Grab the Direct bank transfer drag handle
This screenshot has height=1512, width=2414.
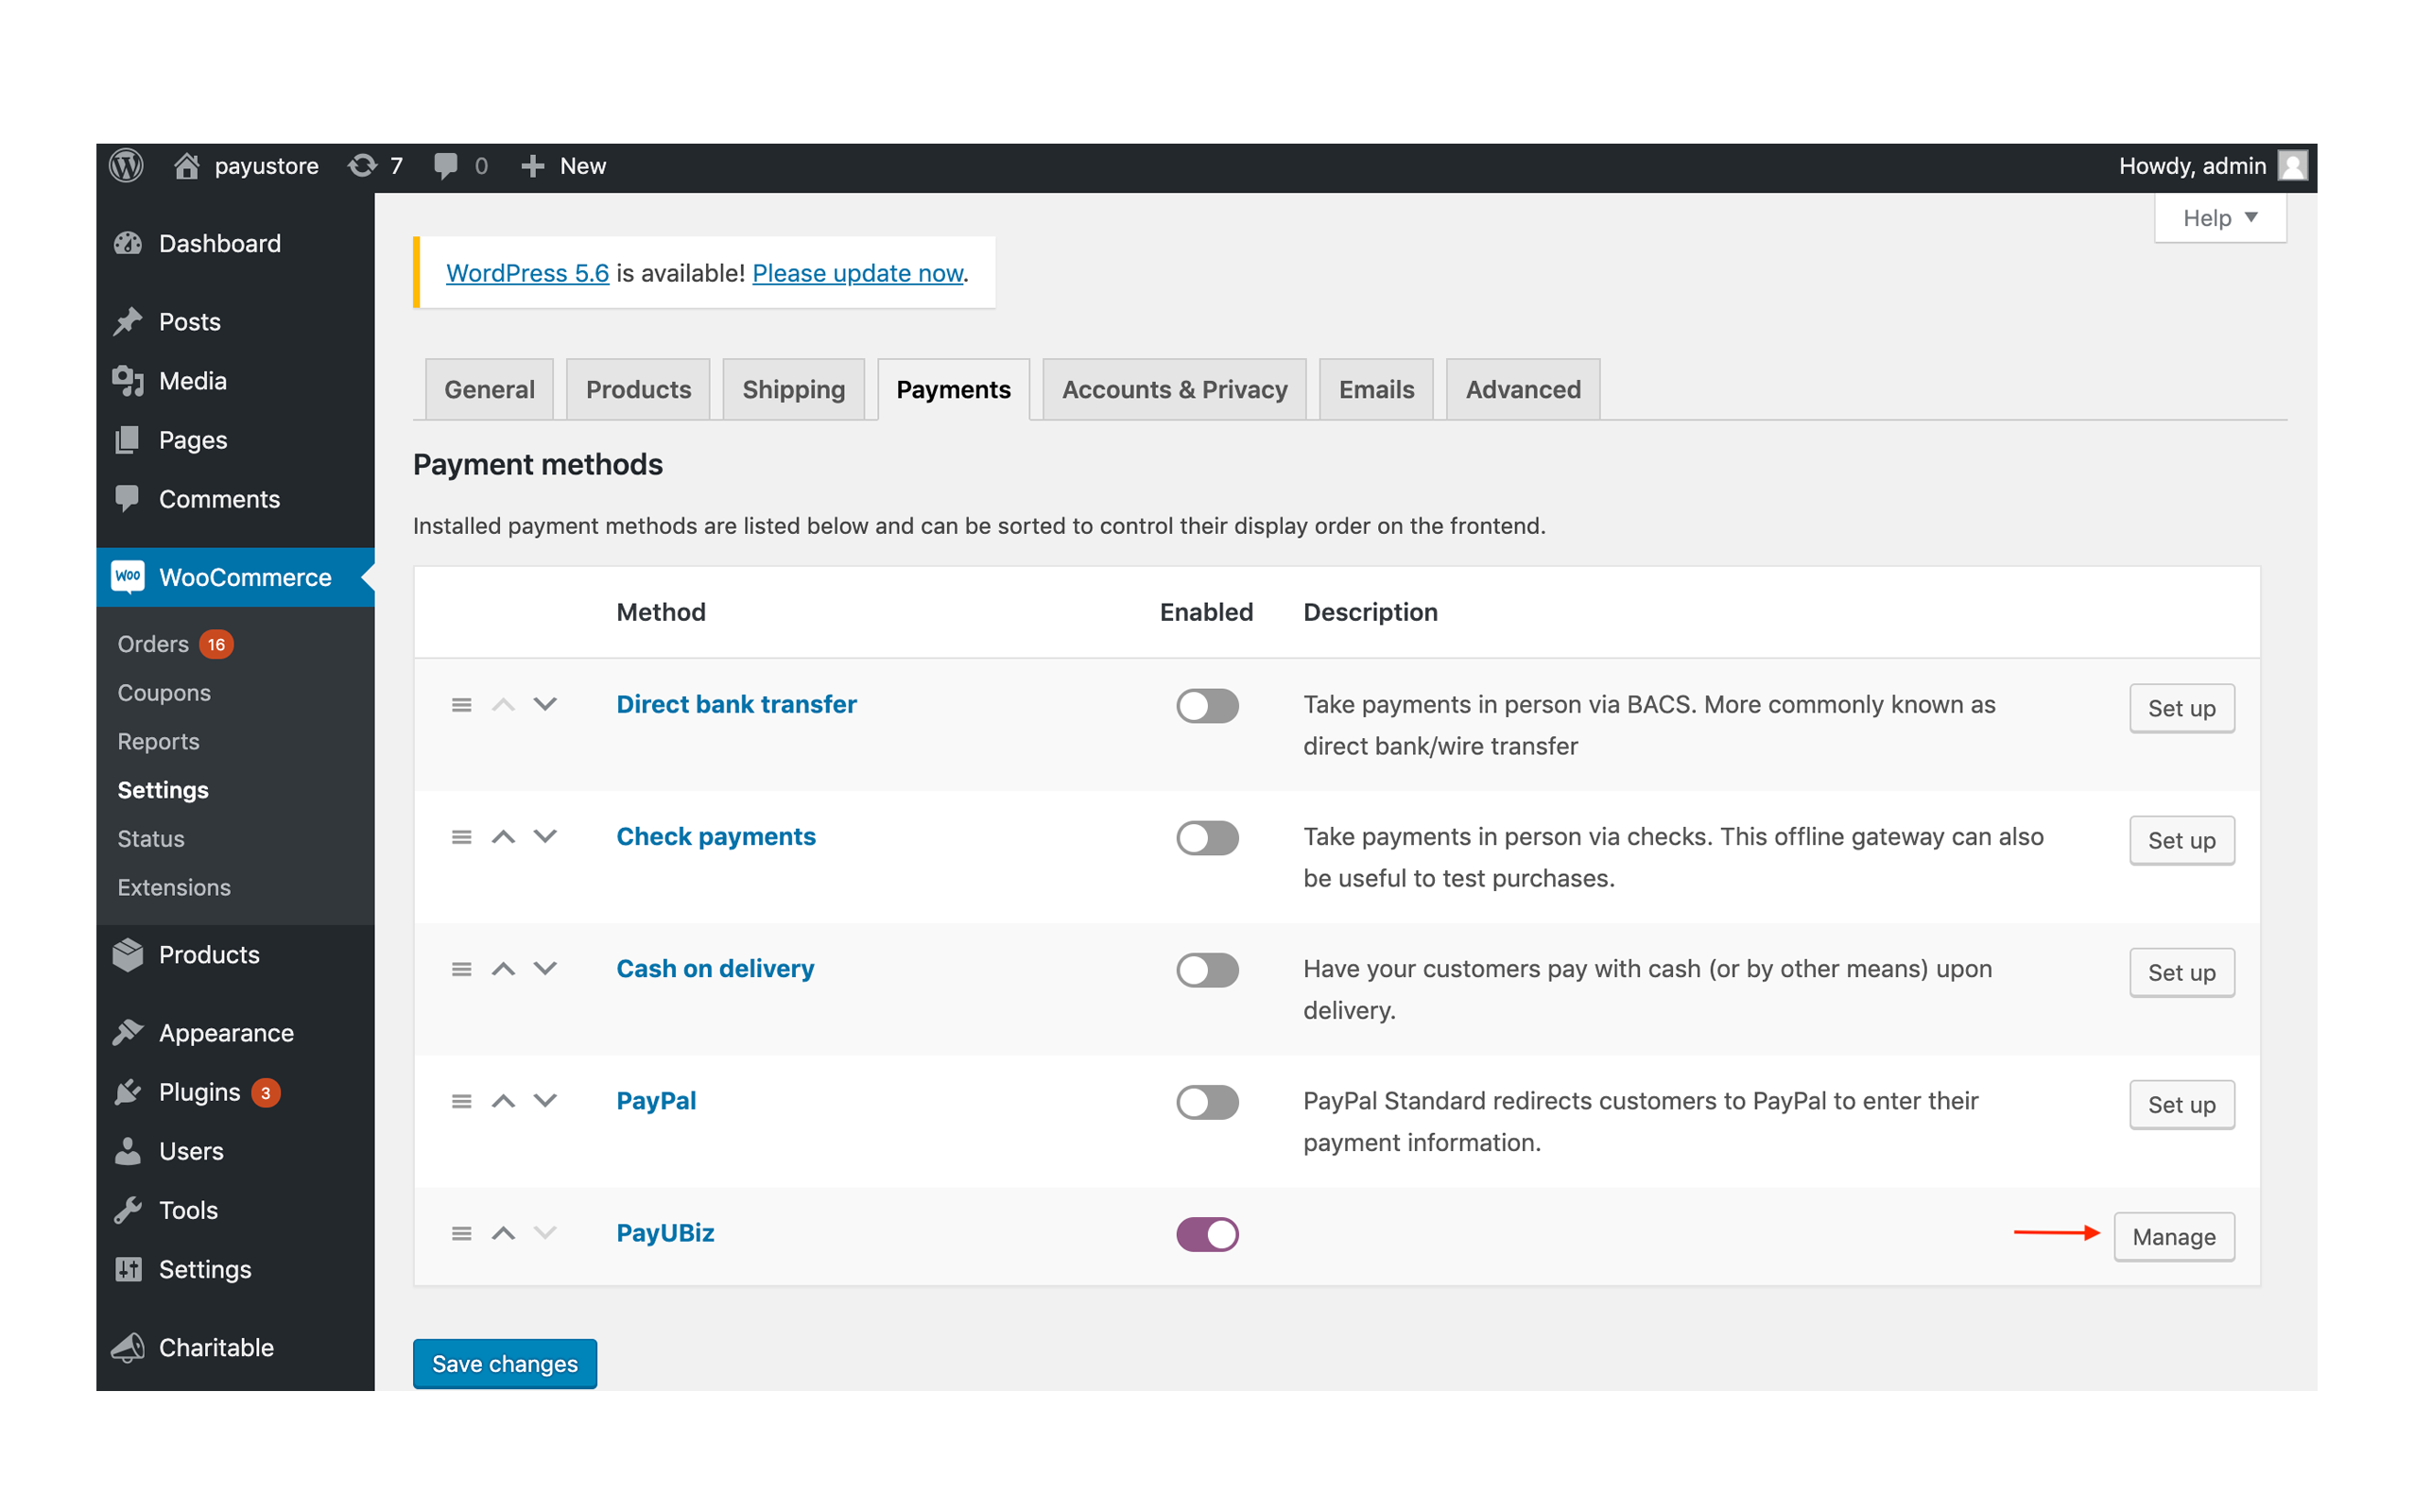pos(461,705)
